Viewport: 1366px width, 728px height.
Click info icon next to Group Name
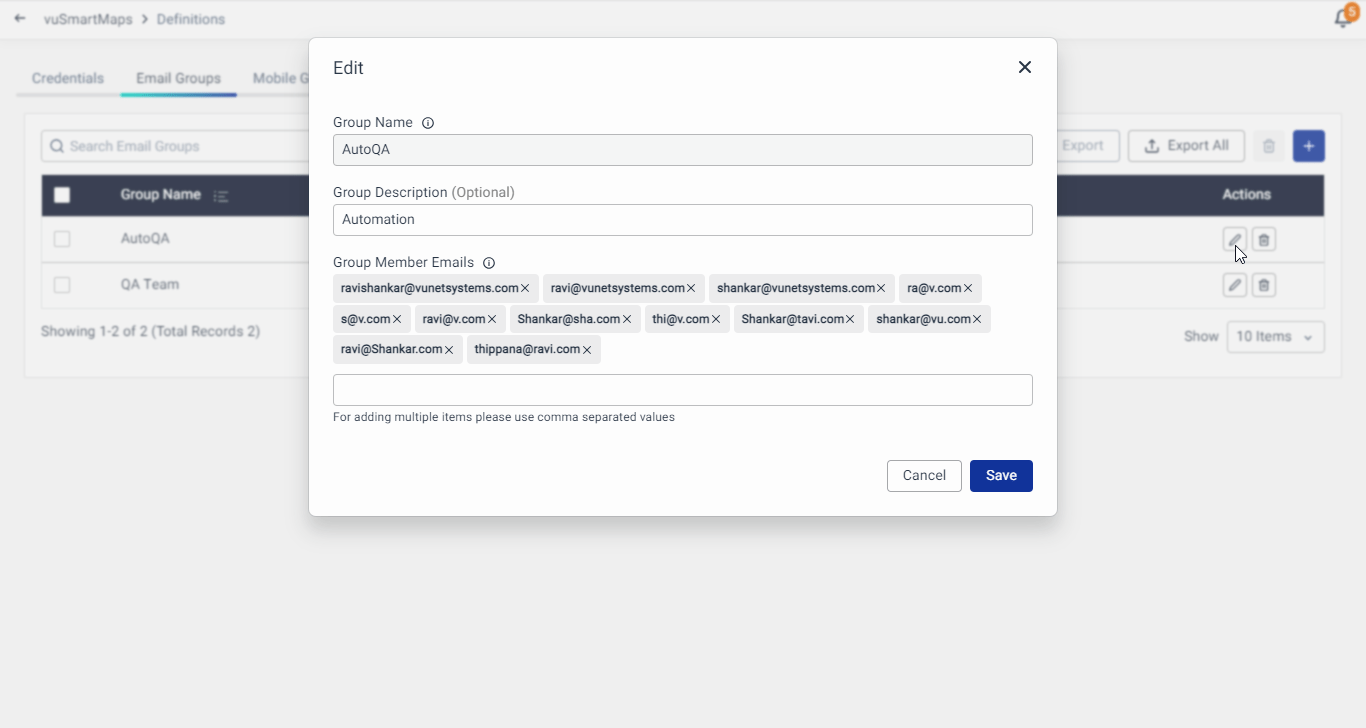tap(428, 123)
